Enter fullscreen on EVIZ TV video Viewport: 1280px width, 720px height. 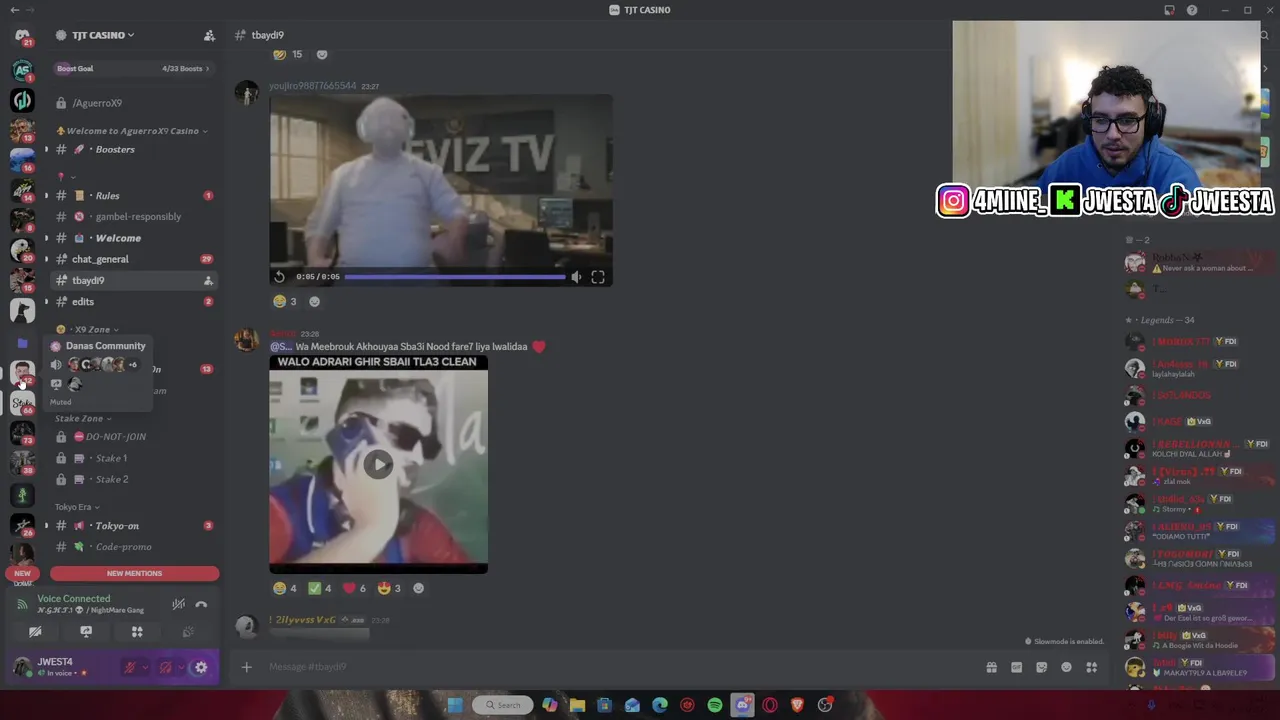tap(598, 277)
